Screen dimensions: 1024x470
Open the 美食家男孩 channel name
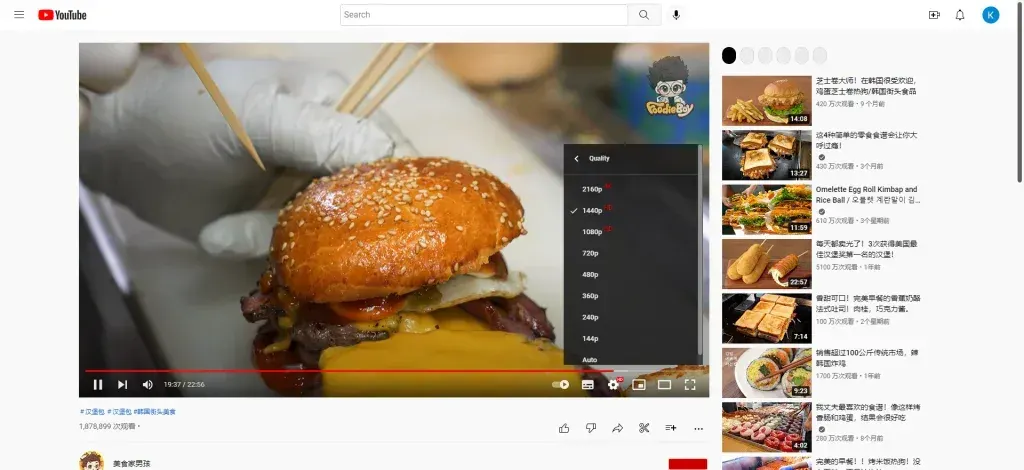[131, 463]
